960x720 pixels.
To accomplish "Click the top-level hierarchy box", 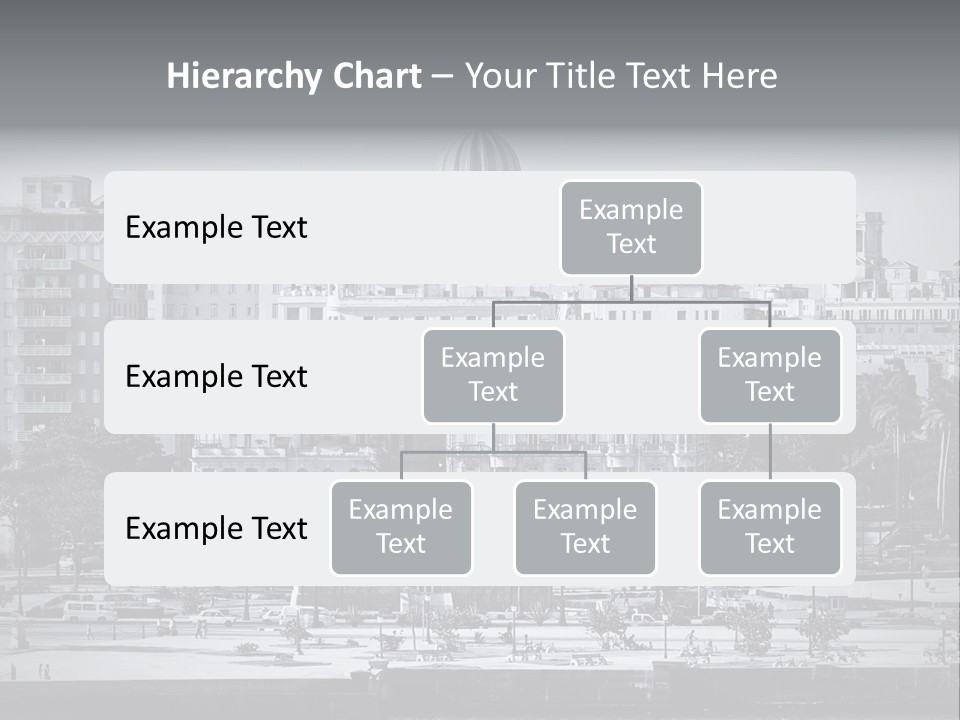I will coord(631,227).
